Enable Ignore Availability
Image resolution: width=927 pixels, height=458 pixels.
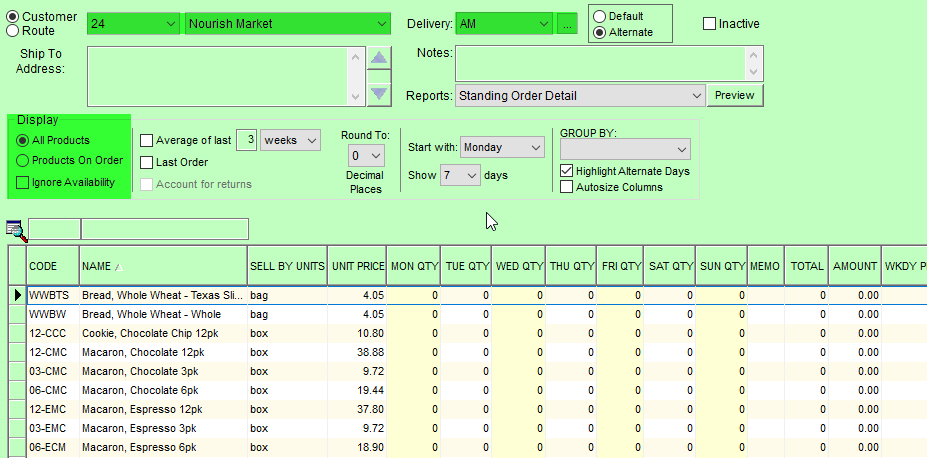click(22, 182)
